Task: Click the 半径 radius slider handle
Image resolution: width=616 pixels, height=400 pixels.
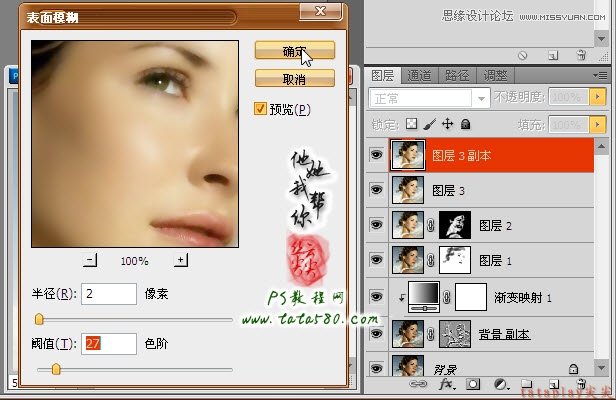Action: 39,319
